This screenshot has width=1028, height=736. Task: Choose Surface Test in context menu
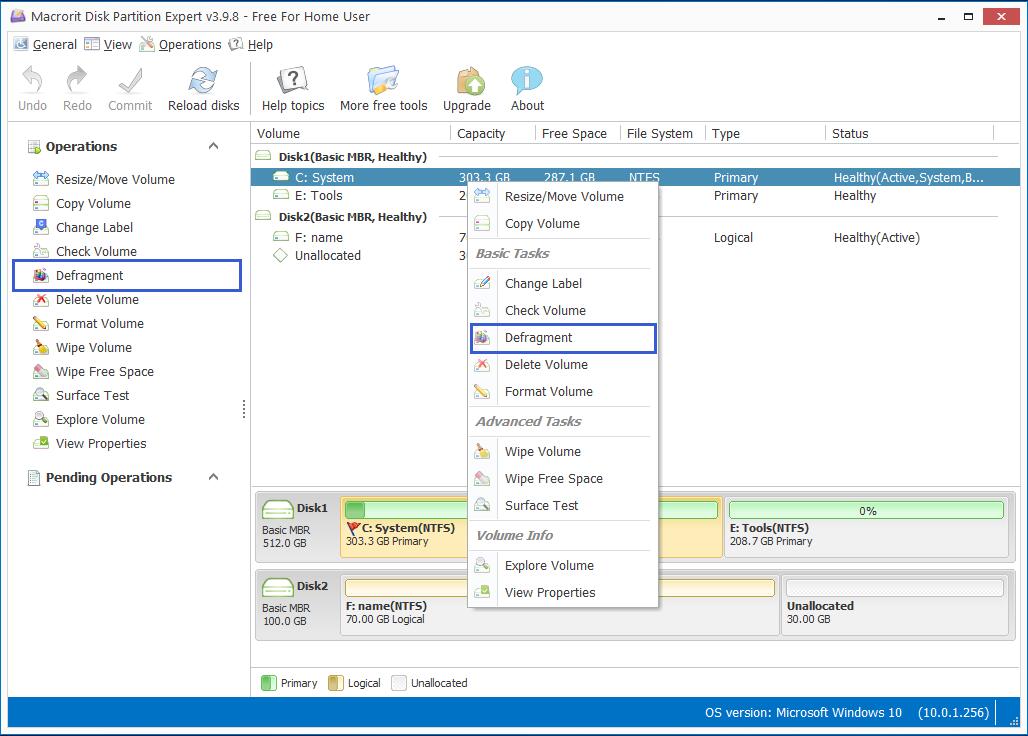(x=564, y=505)
